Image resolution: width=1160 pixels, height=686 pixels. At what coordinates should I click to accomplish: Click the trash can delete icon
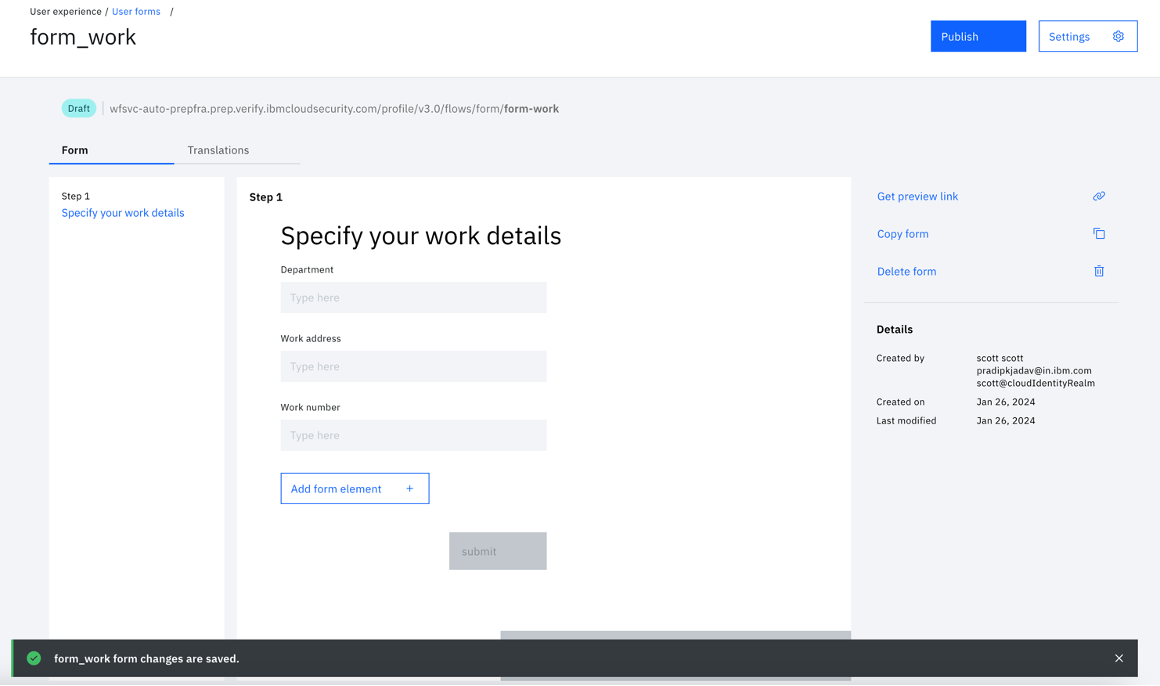(1099, 271)
